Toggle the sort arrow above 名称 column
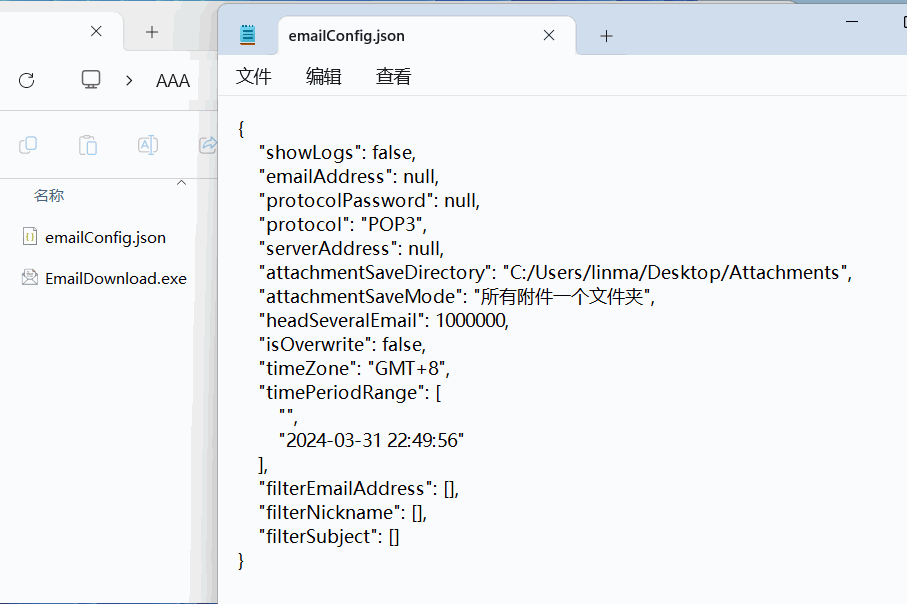Viewport: 907px width, 604px height. coord(181,183)
